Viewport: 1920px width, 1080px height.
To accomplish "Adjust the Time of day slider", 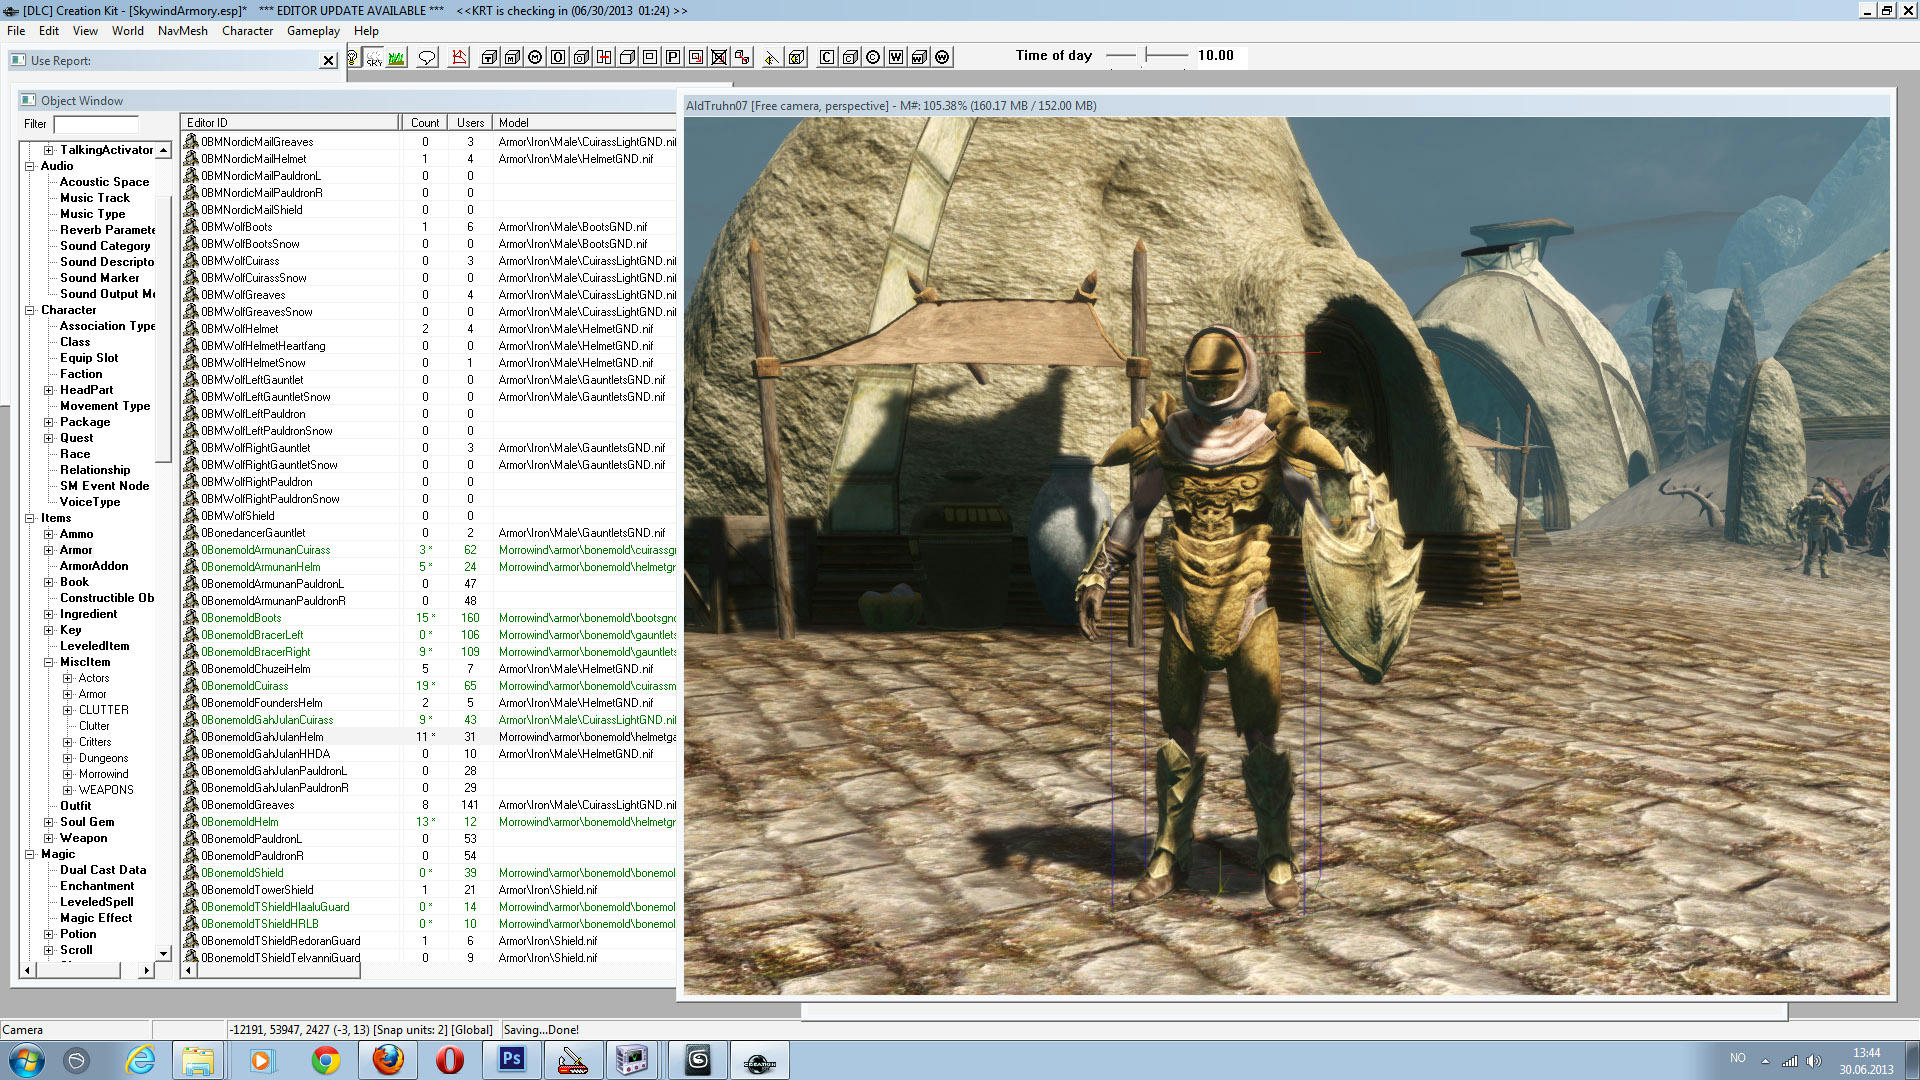I will [x=1147, y=55].
